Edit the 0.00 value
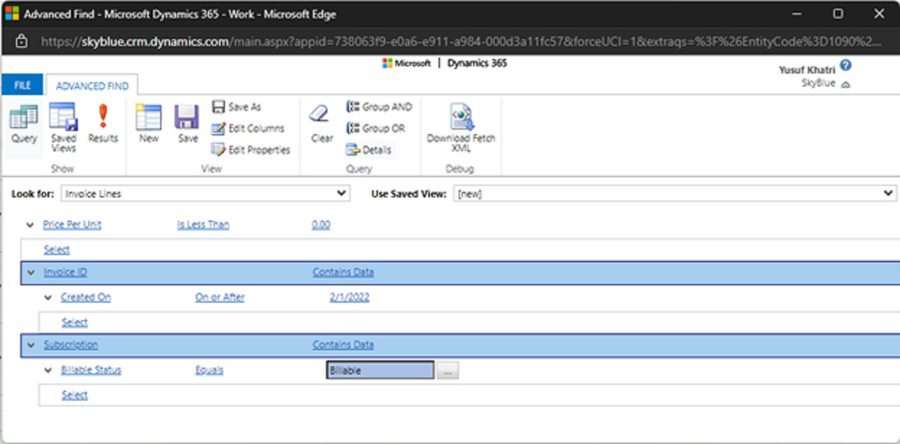Image resolution: width=900 pixels, height=444 pixels. (321, 225)
